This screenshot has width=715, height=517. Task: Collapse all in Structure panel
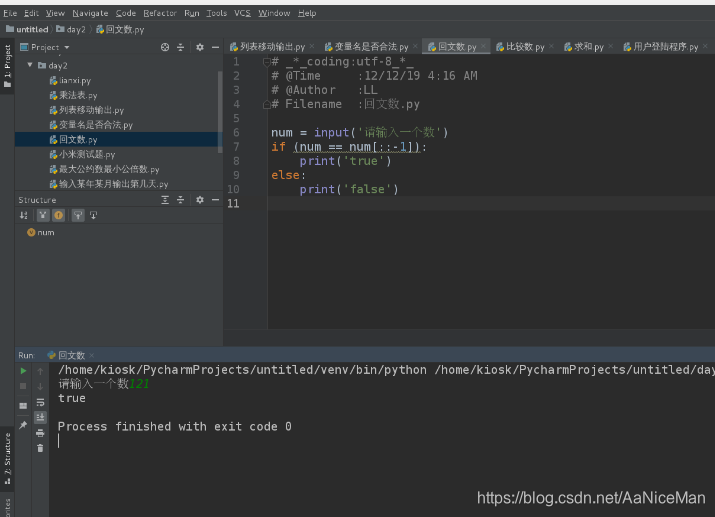click(181, 200)
